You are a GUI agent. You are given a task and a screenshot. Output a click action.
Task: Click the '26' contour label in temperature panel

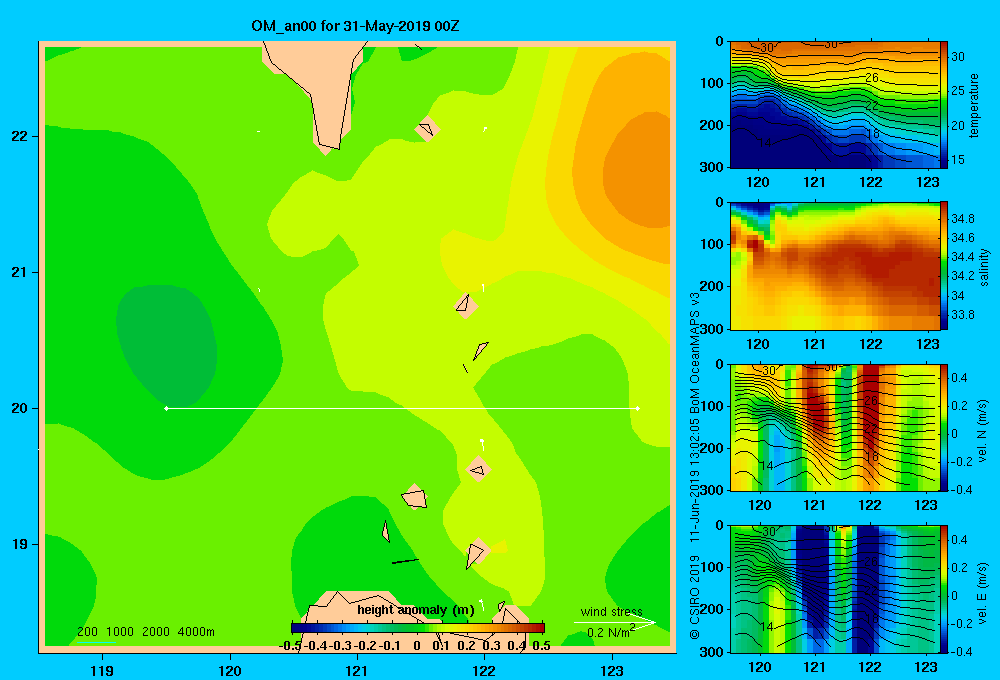(872, 78)
